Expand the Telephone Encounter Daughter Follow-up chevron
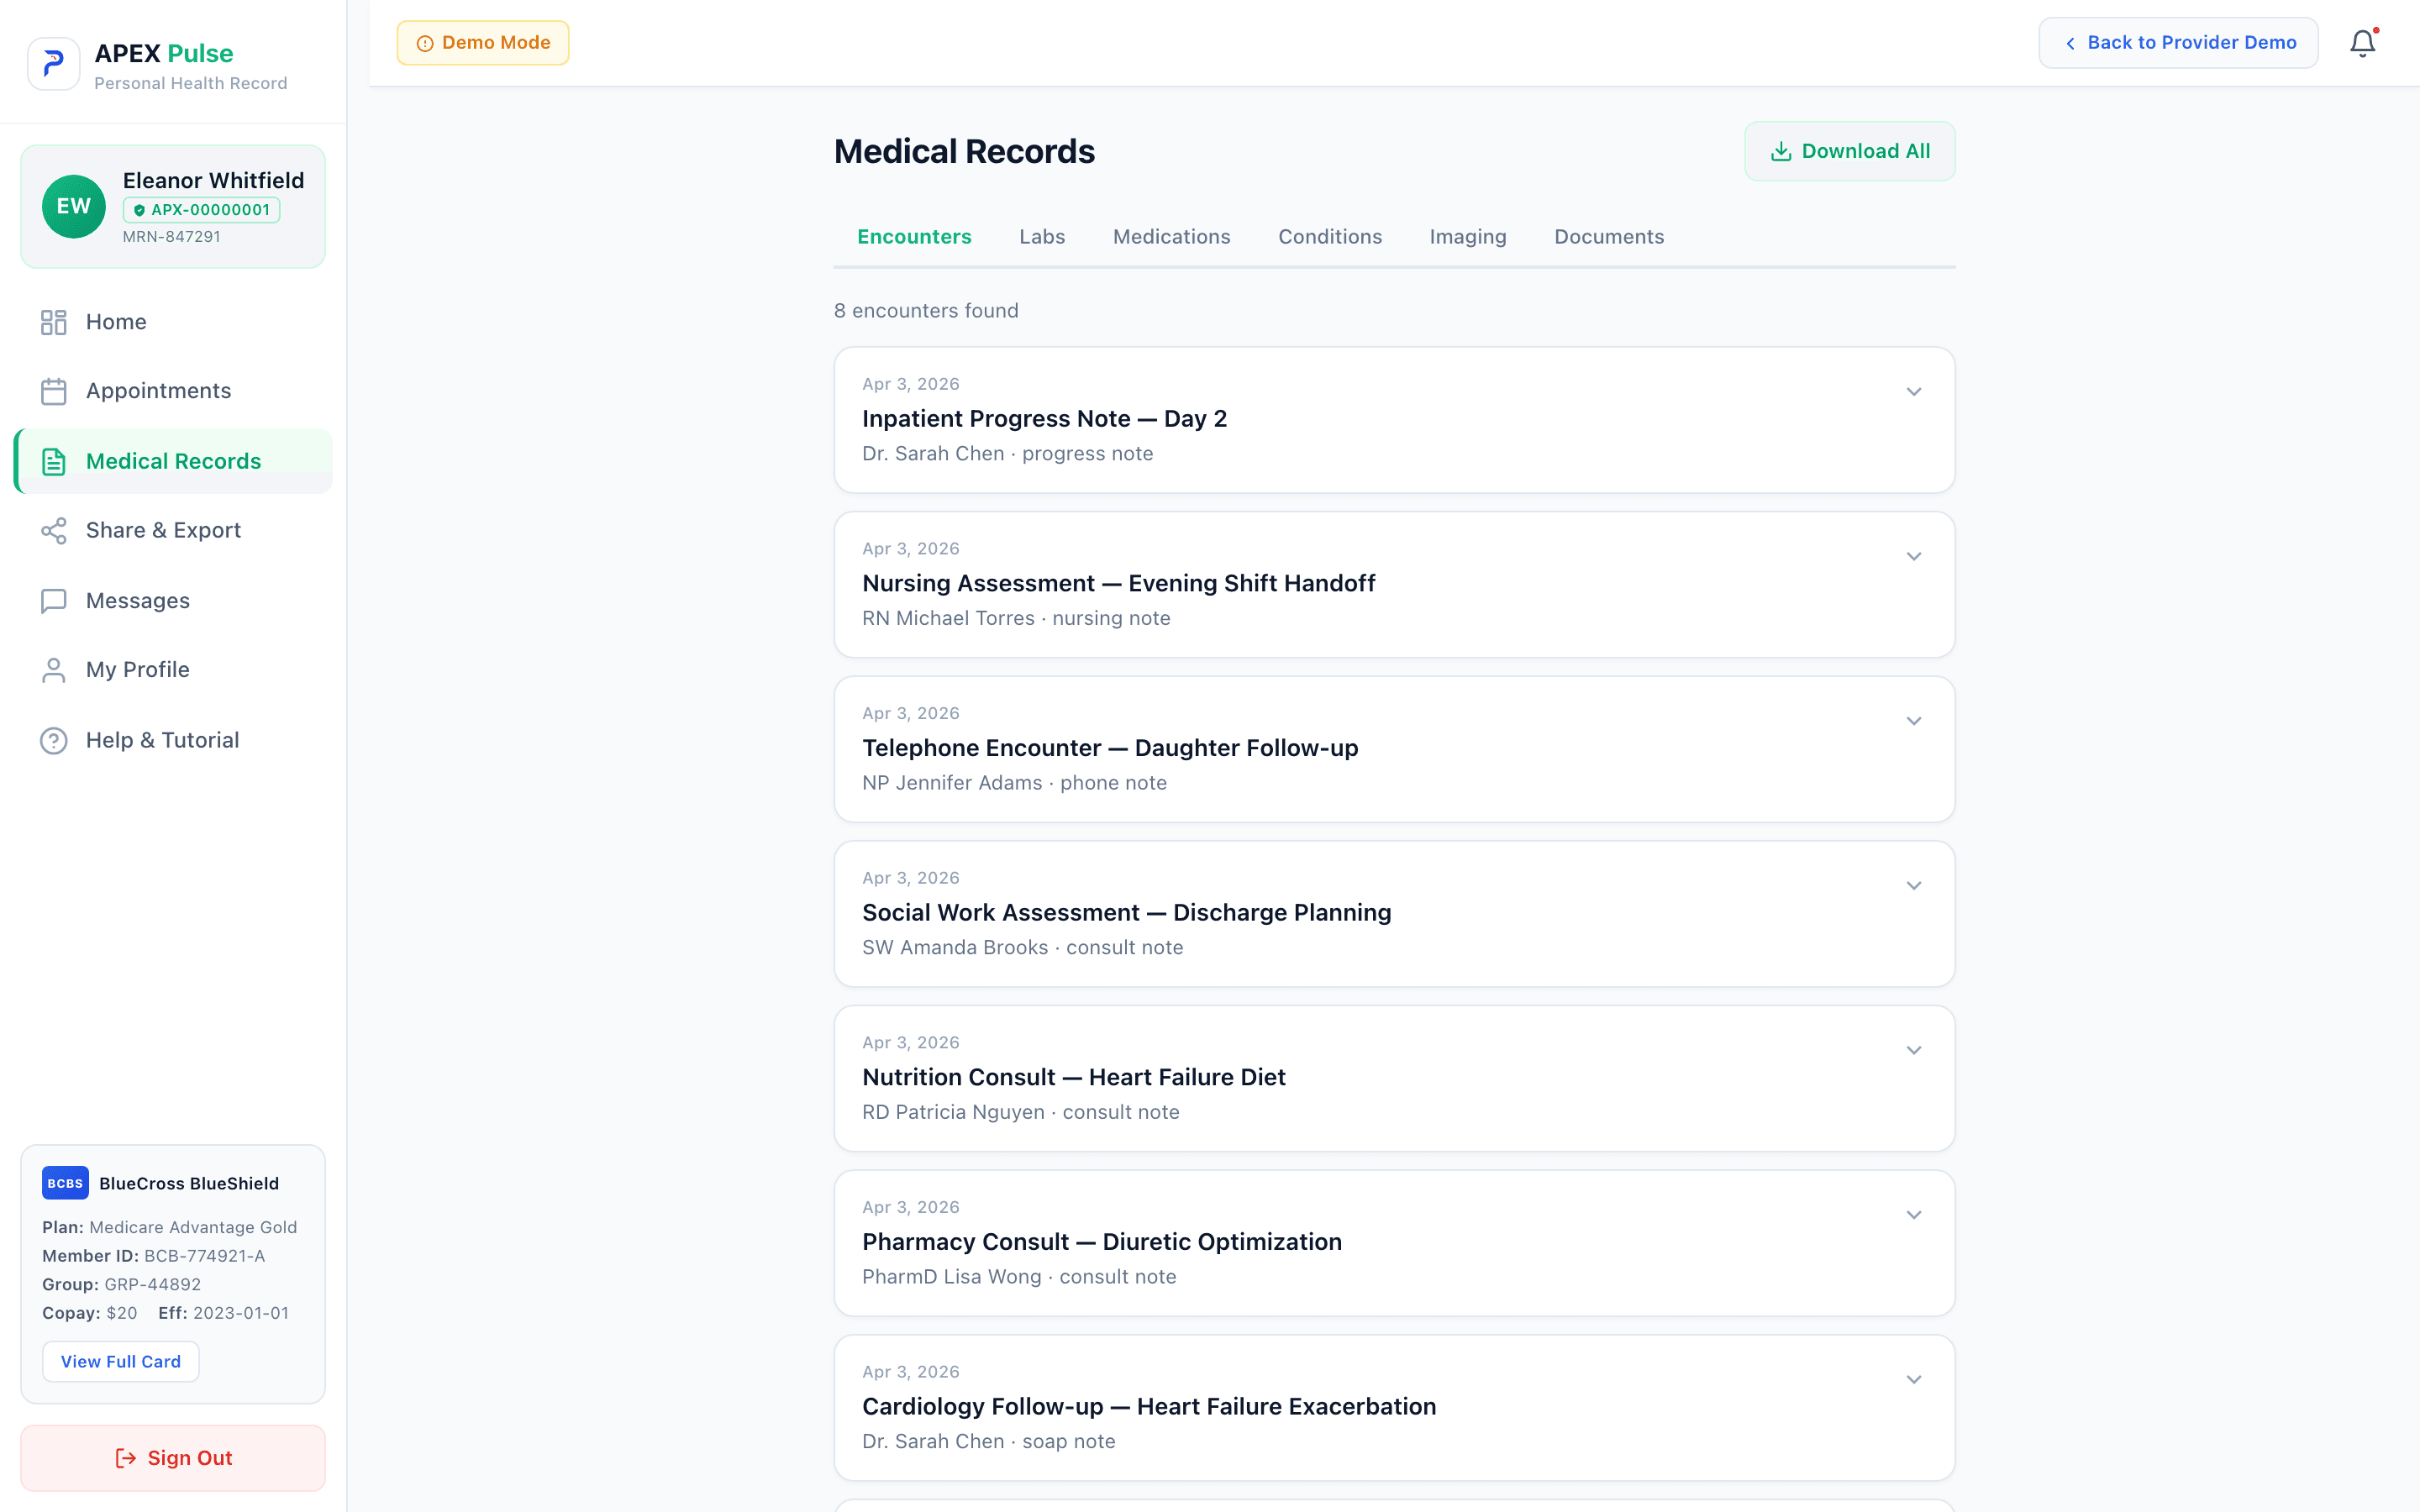This screenshot has height=1512, width=2420. pos(1913,721)
